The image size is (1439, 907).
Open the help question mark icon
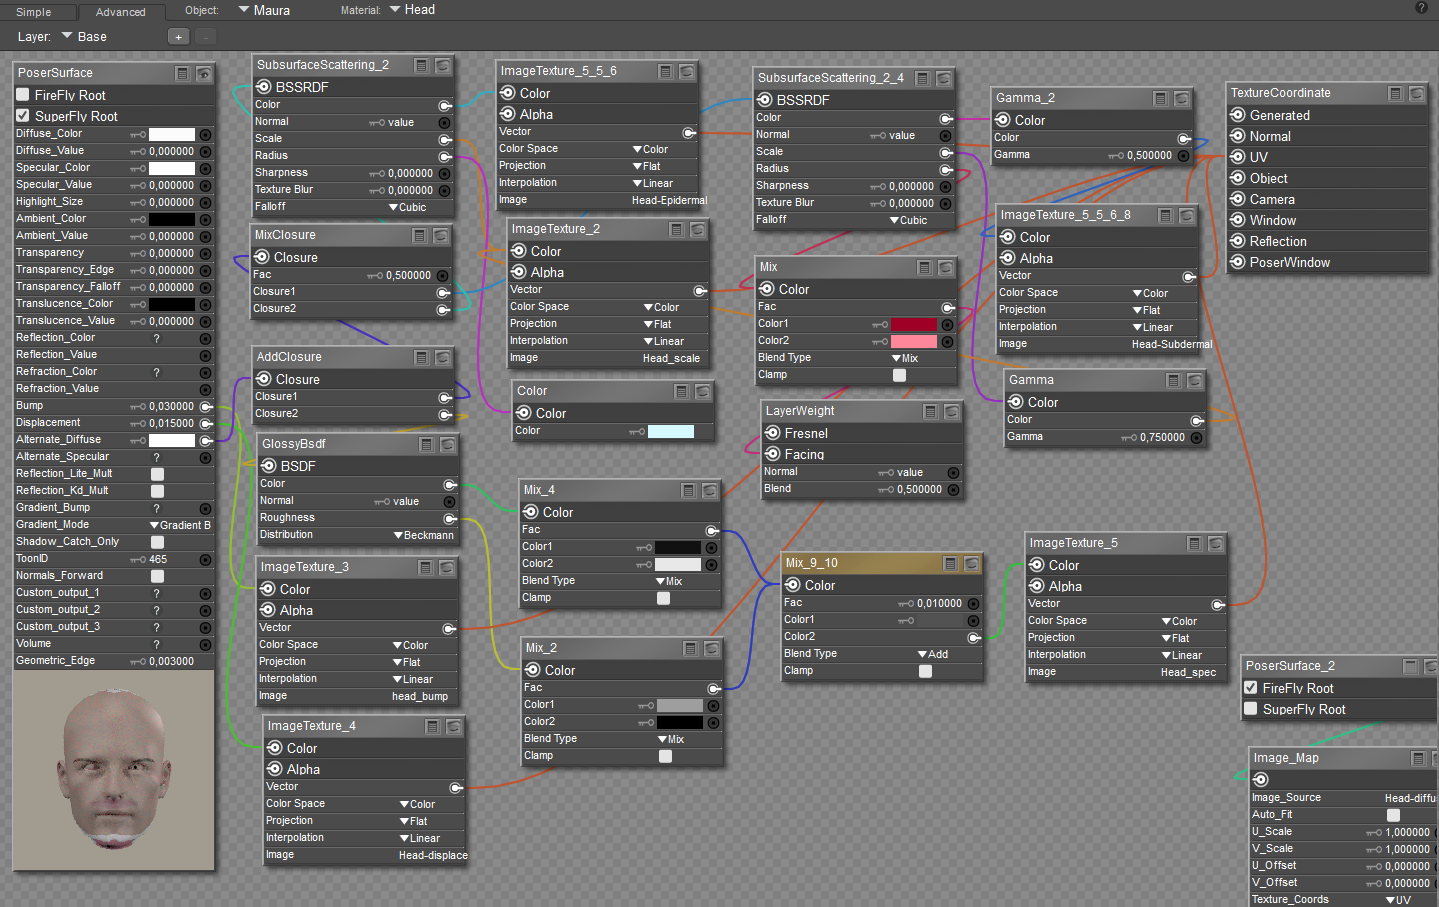[x=1421, y=8]
